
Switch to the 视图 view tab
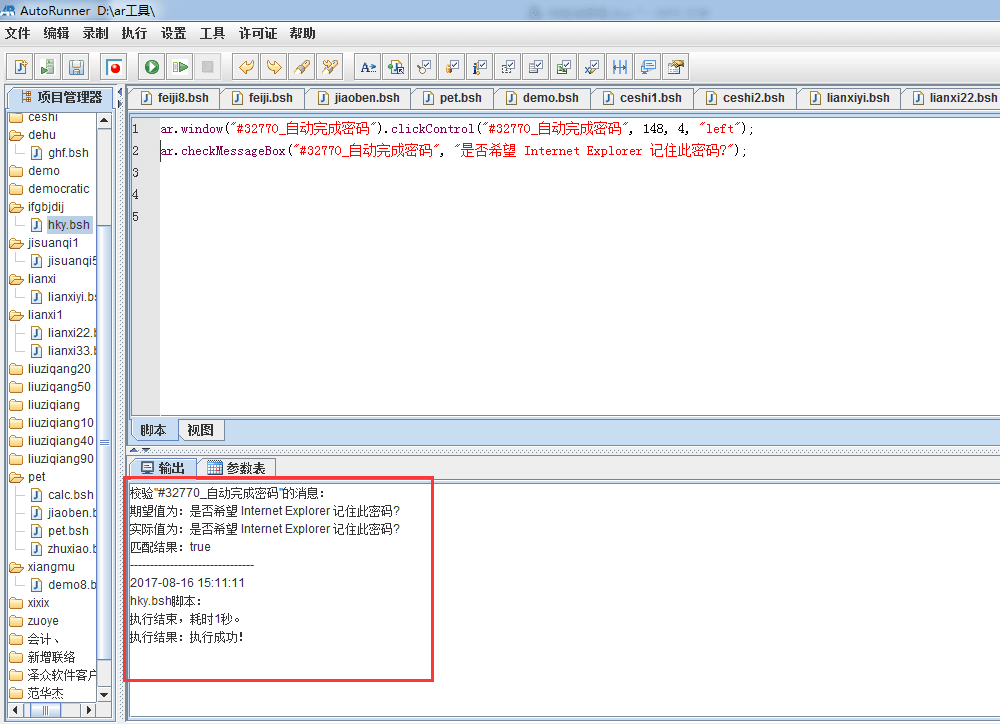pyautogui.click(x=200, y=430)
